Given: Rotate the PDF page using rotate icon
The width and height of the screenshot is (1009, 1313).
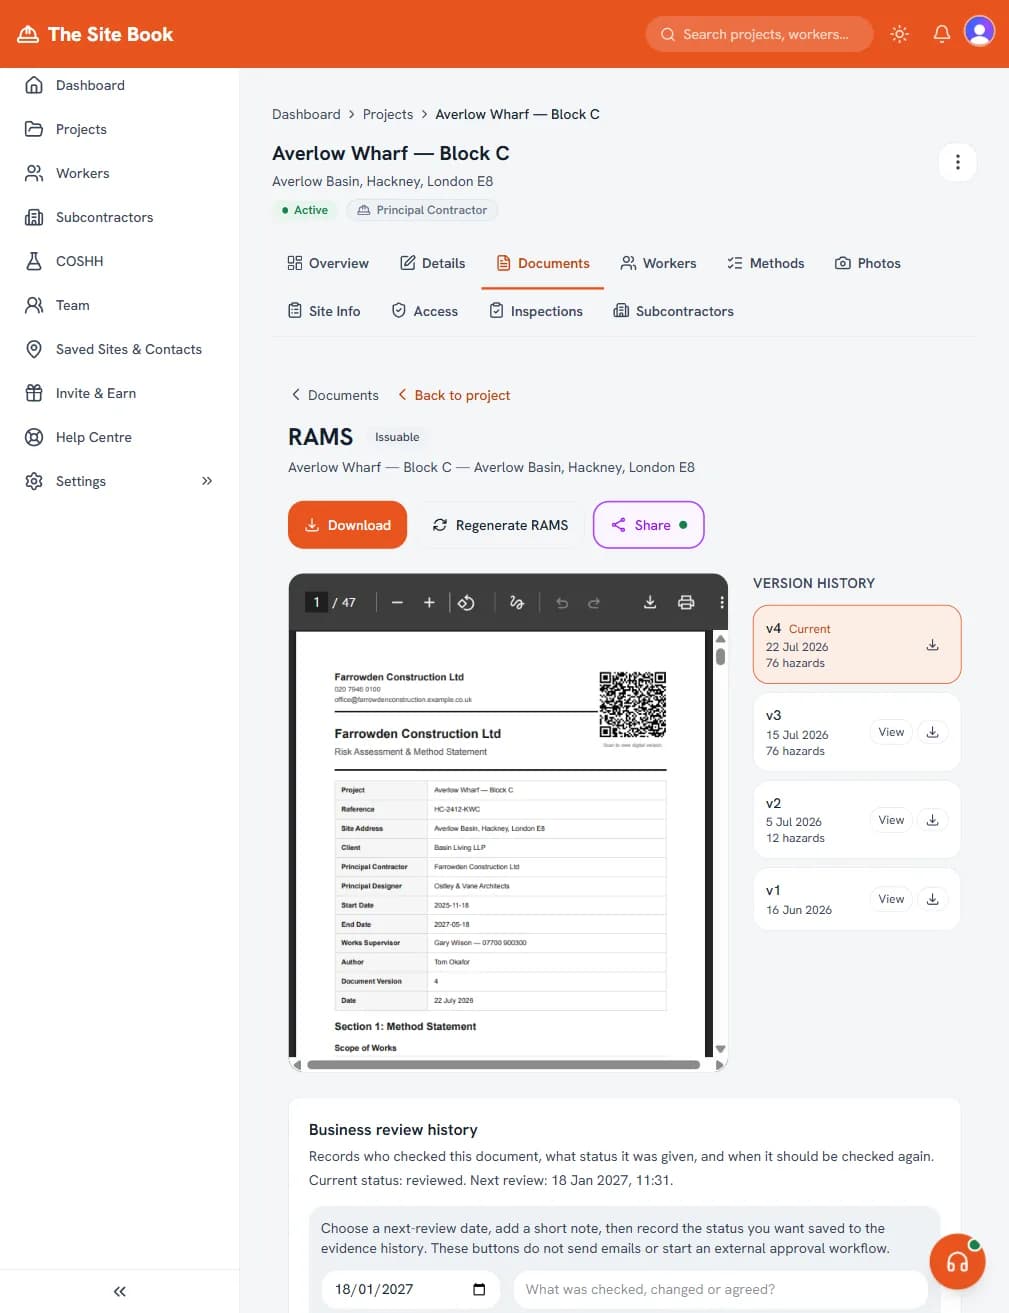Looking at the screenshot, I should (466, 602).
